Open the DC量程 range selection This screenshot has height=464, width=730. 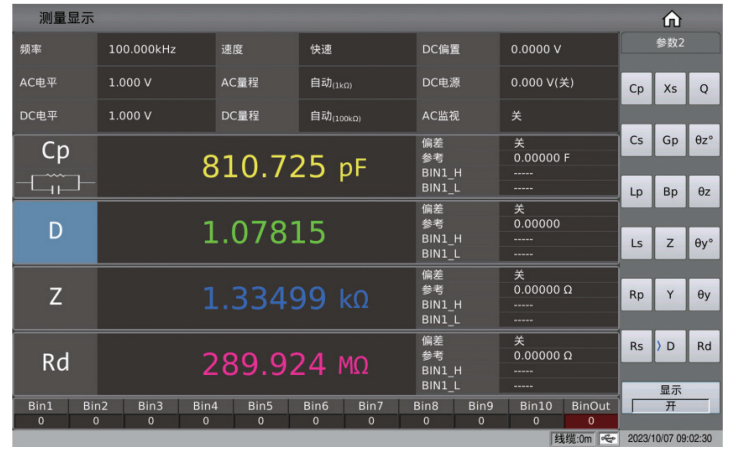(x=355, y=115)
